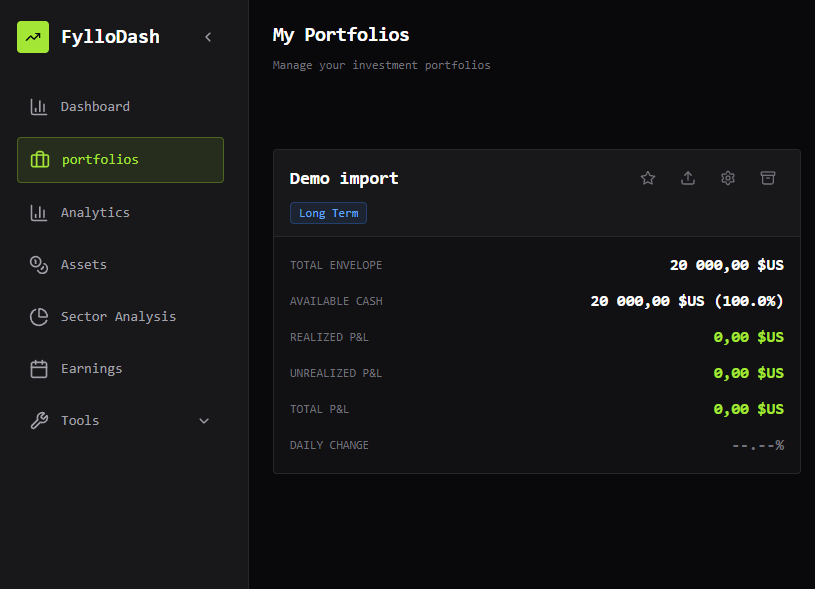The image size is (815, 589).
Task: Click the Earnings calendar icon
Action: [38, 368]
